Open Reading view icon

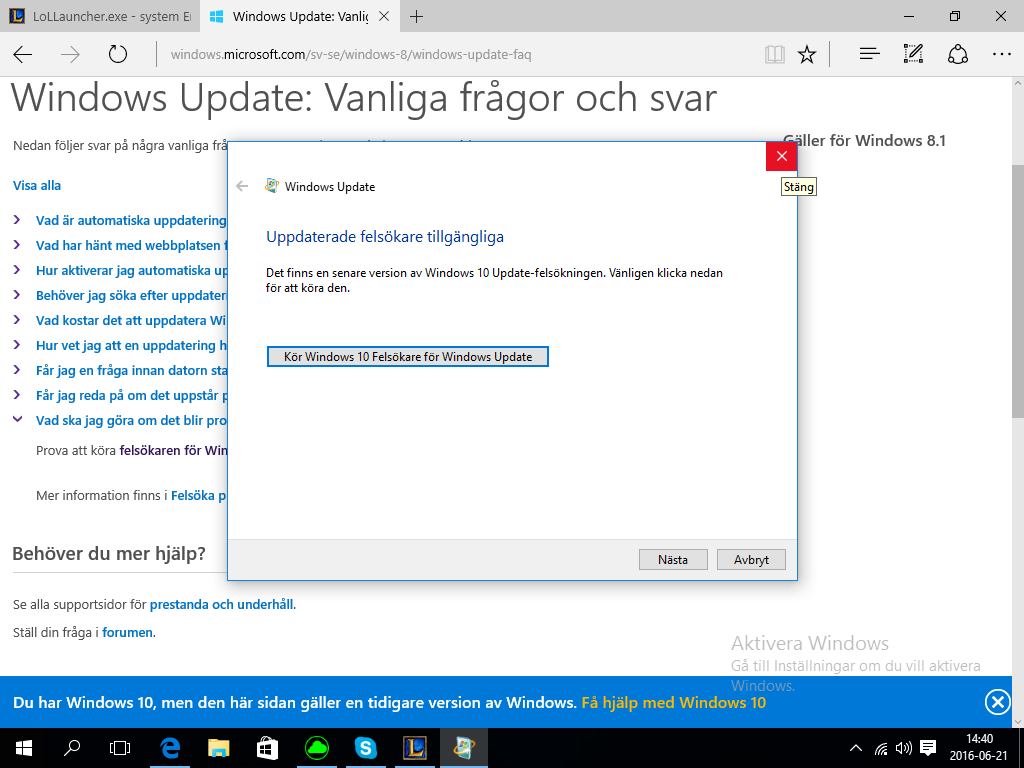click(775, 54)
